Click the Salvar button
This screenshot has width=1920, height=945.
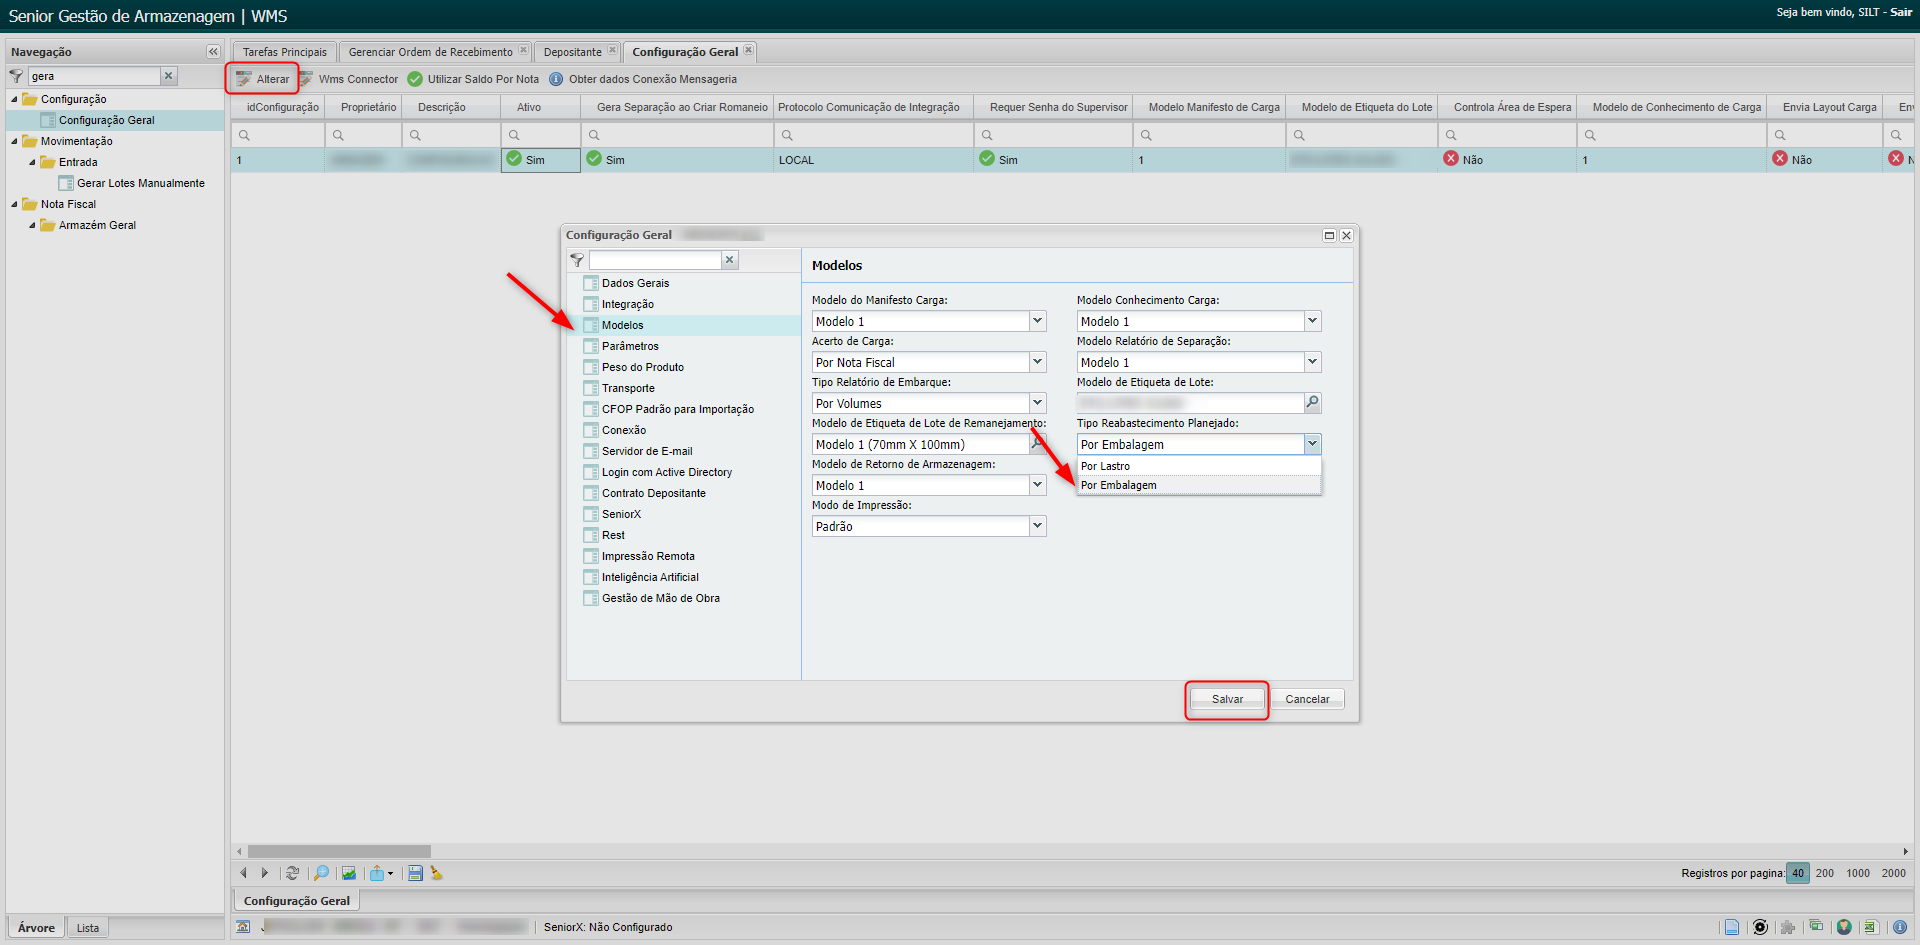[x=1227, y=699]
